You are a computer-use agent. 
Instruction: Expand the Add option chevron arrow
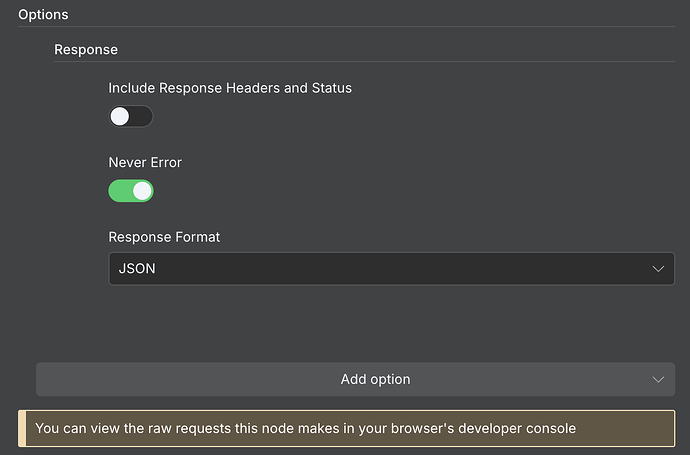coord(658,380)
